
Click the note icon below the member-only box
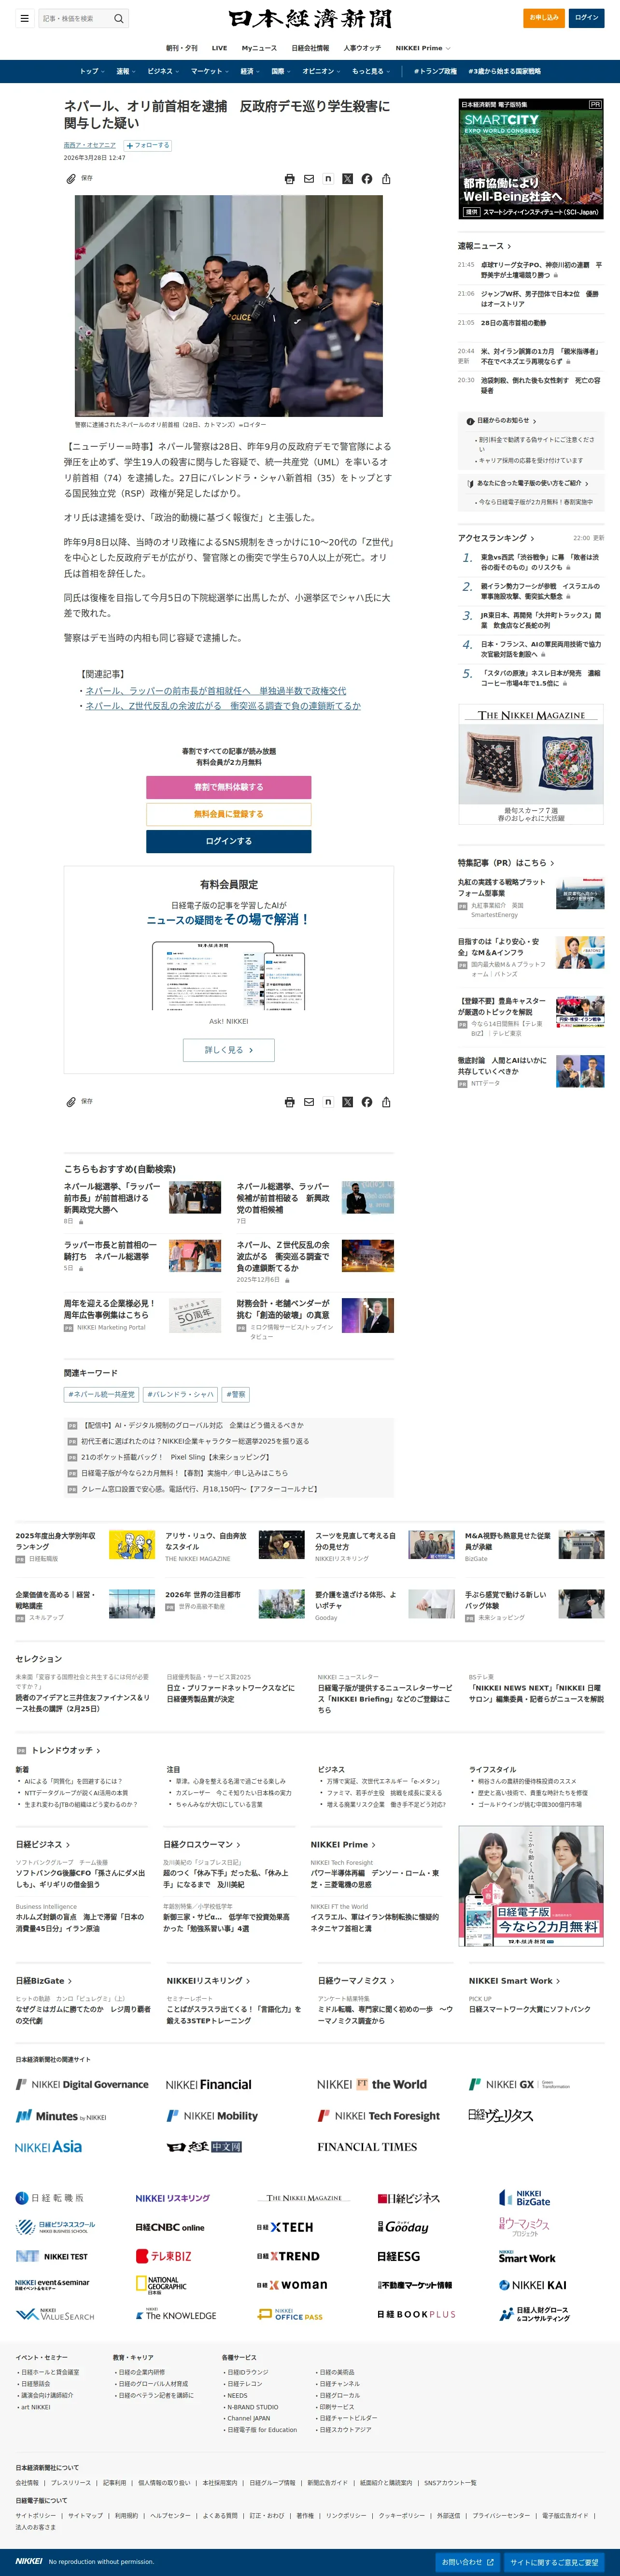(328, 1102)
